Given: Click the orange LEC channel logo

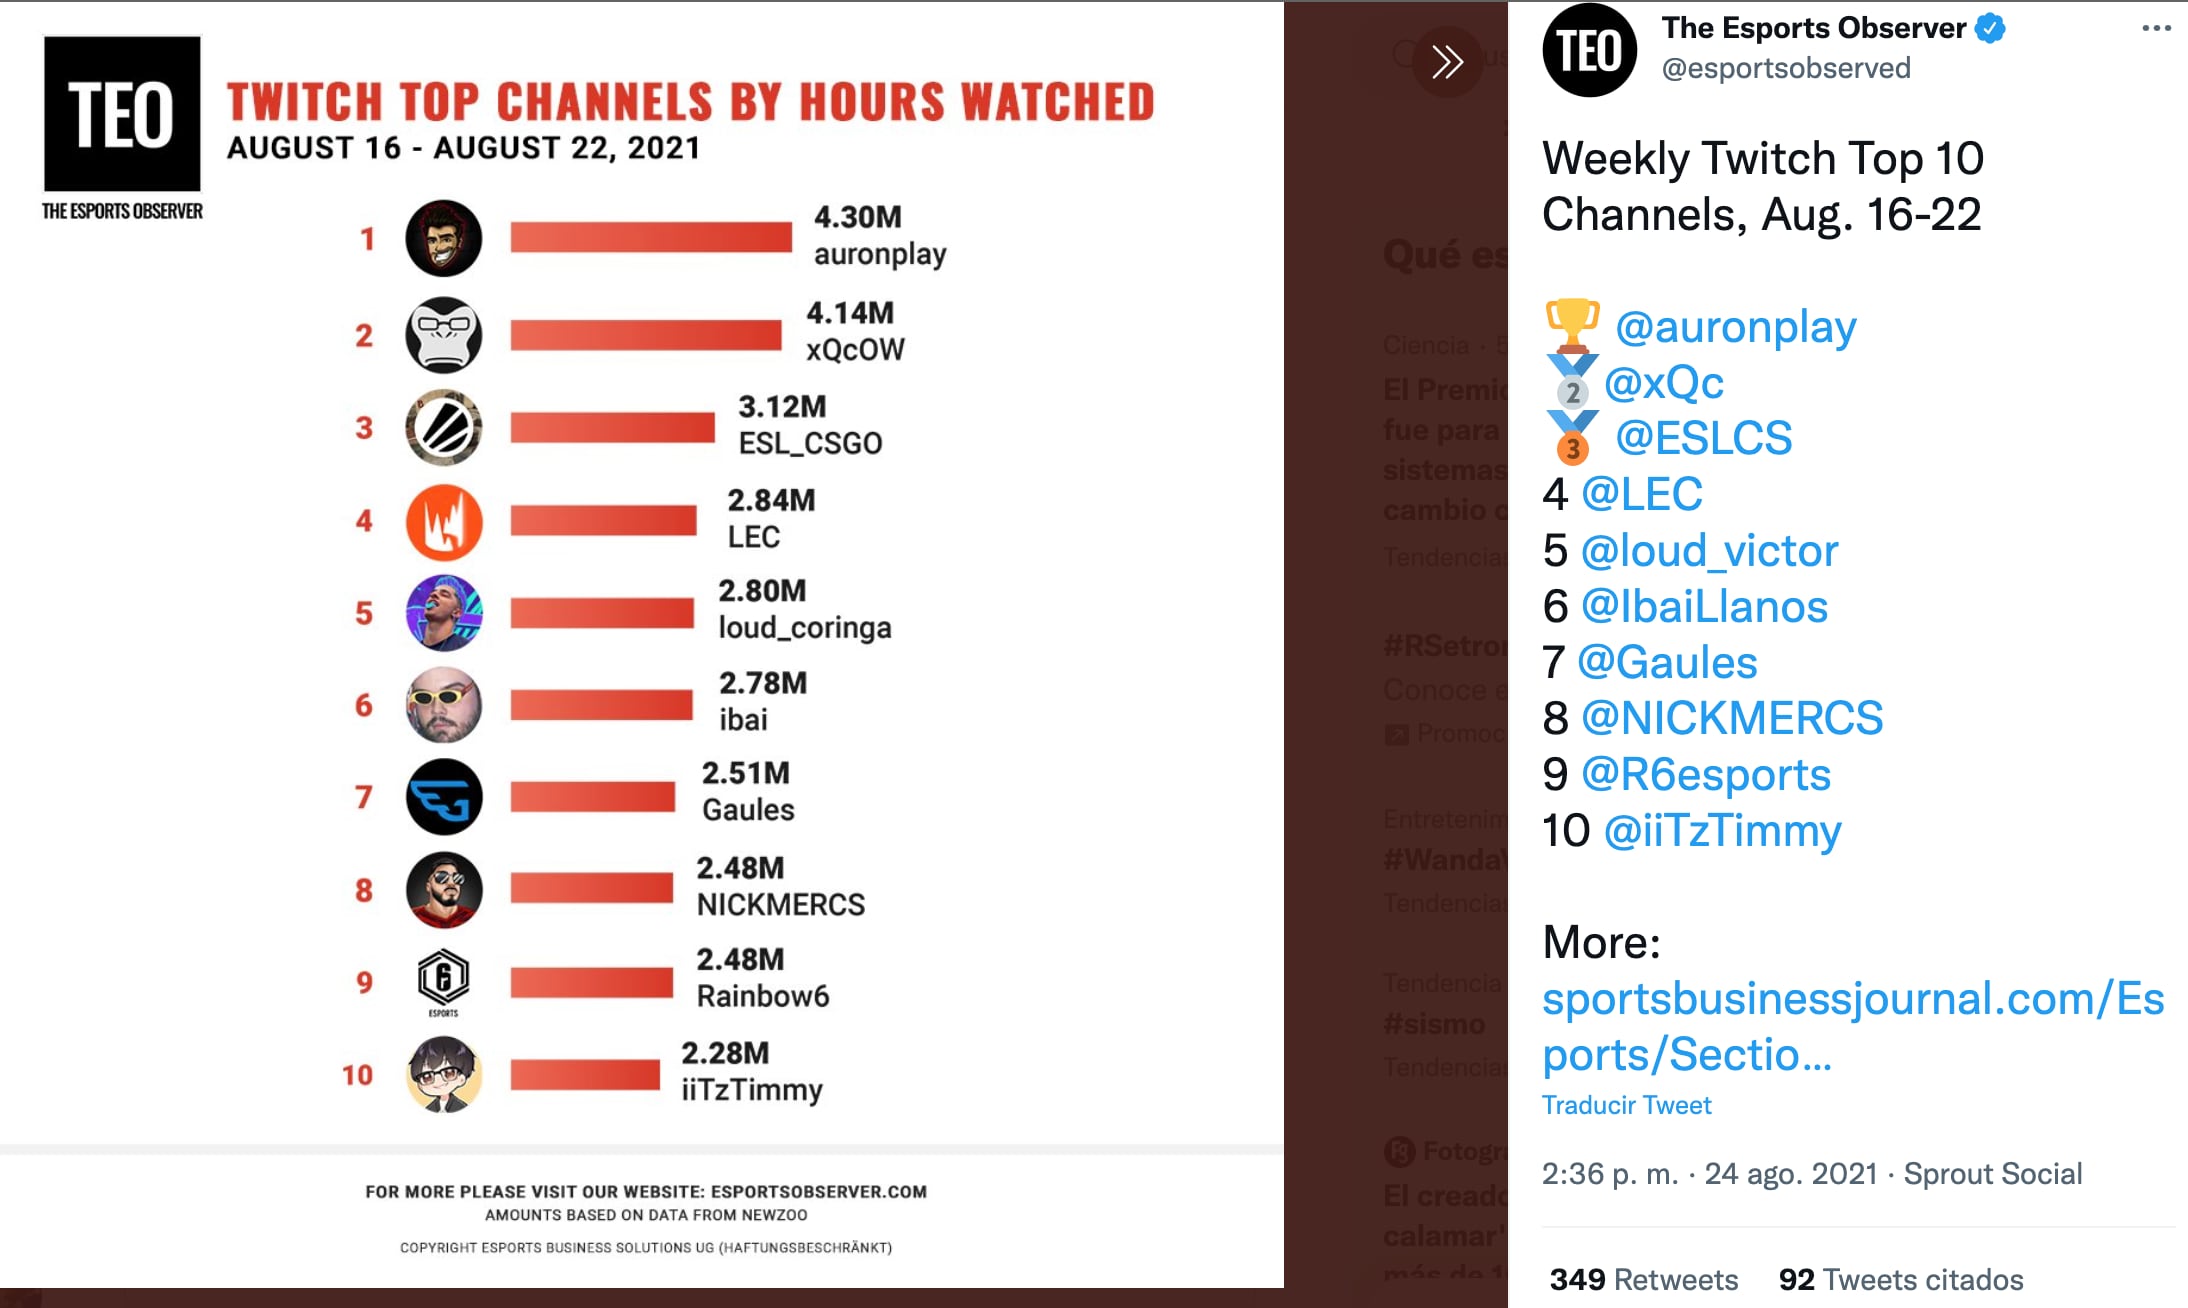Looking at the screenshot, I should coord(443,522).
